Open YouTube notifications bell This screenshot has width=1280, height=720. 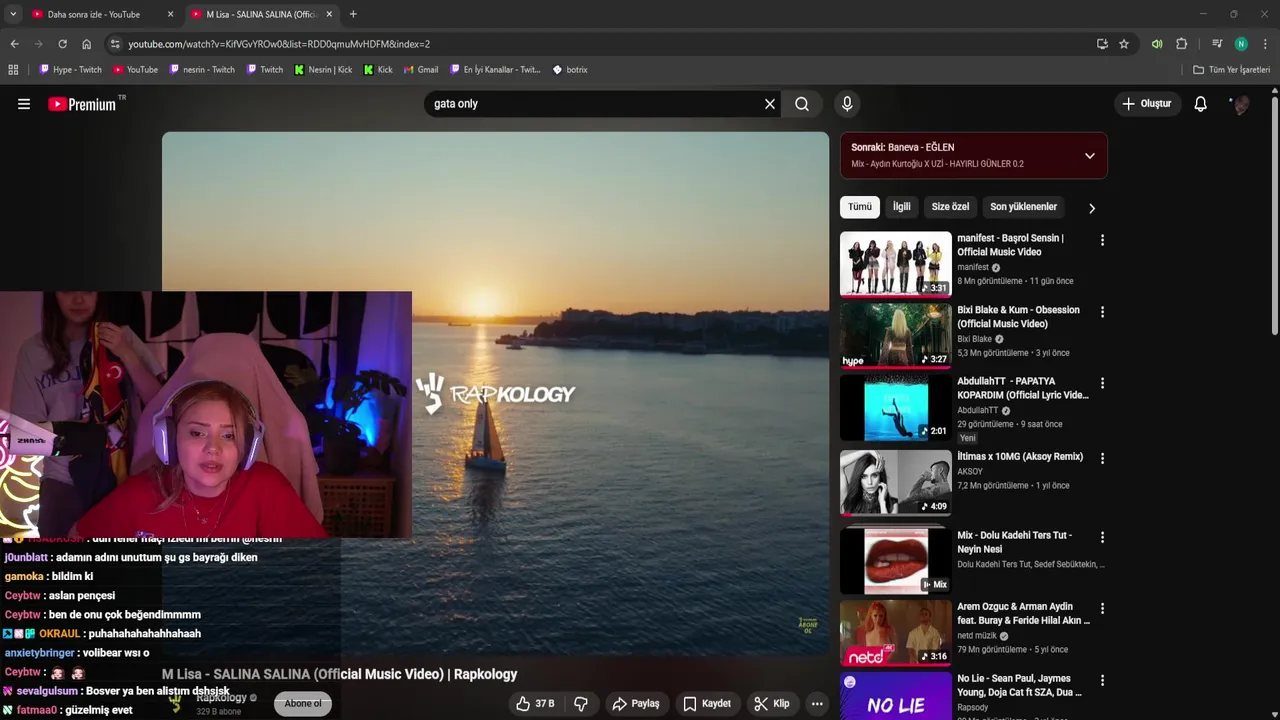pyautogui.click(x=1201, y=104)
